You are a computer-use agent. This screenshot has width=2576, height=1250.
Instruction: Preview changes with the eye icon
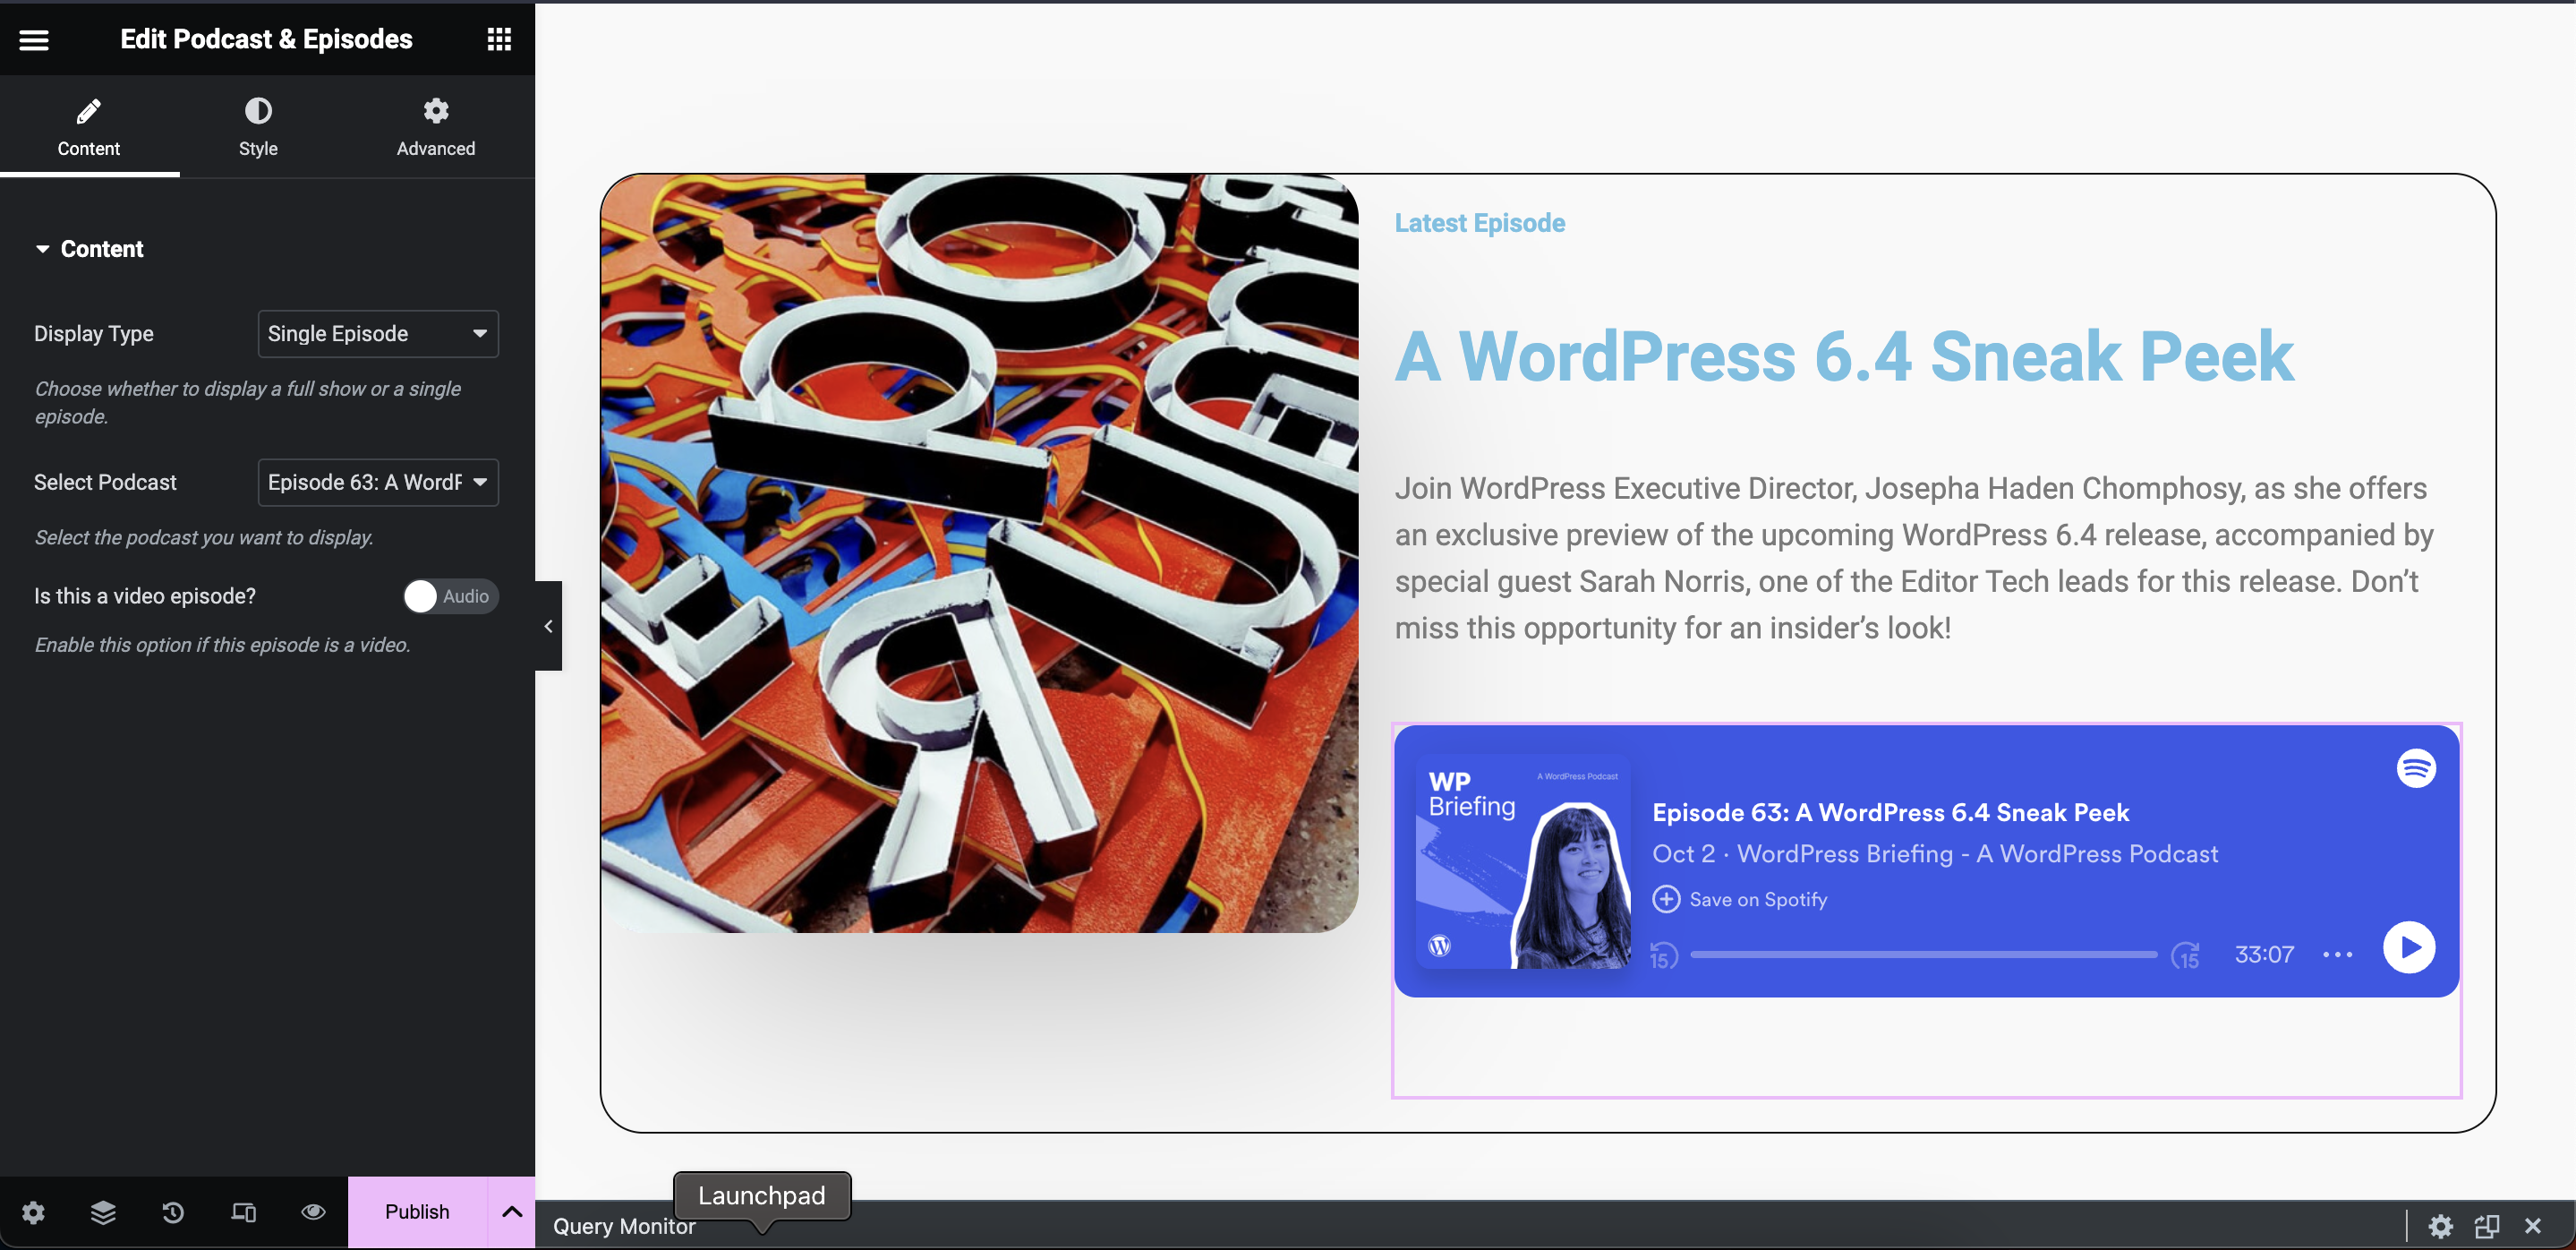(313, 1212)
